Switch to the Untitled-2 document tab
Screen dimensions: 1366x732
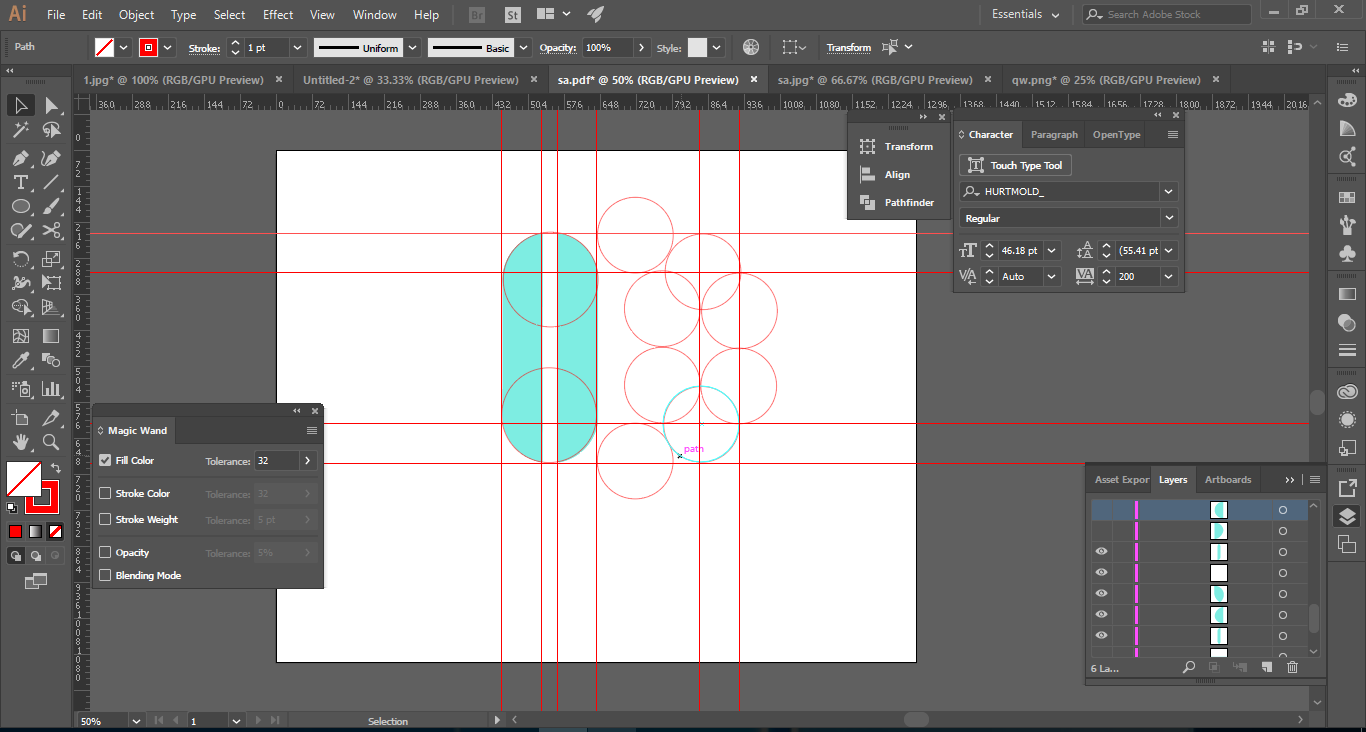[x=410, y=80]
